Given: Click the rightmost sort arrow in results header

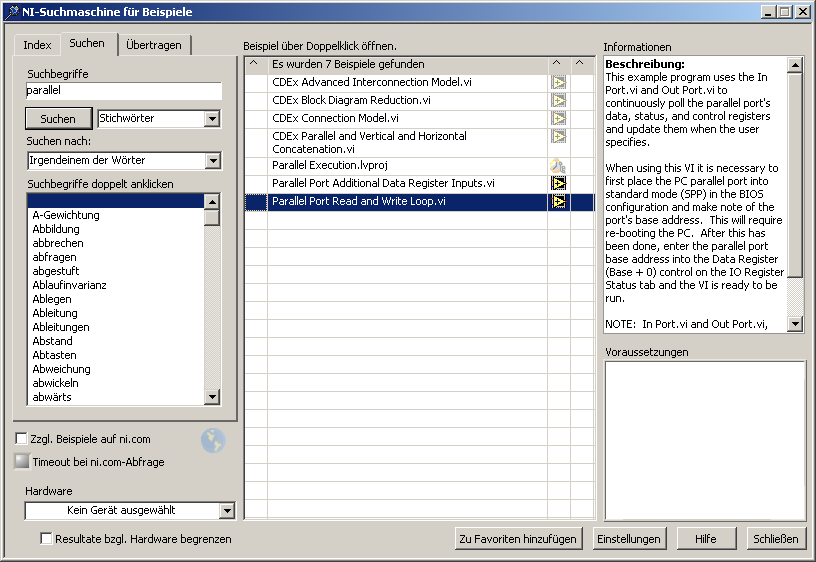Looking at the screenshot, I should (580, 63).
